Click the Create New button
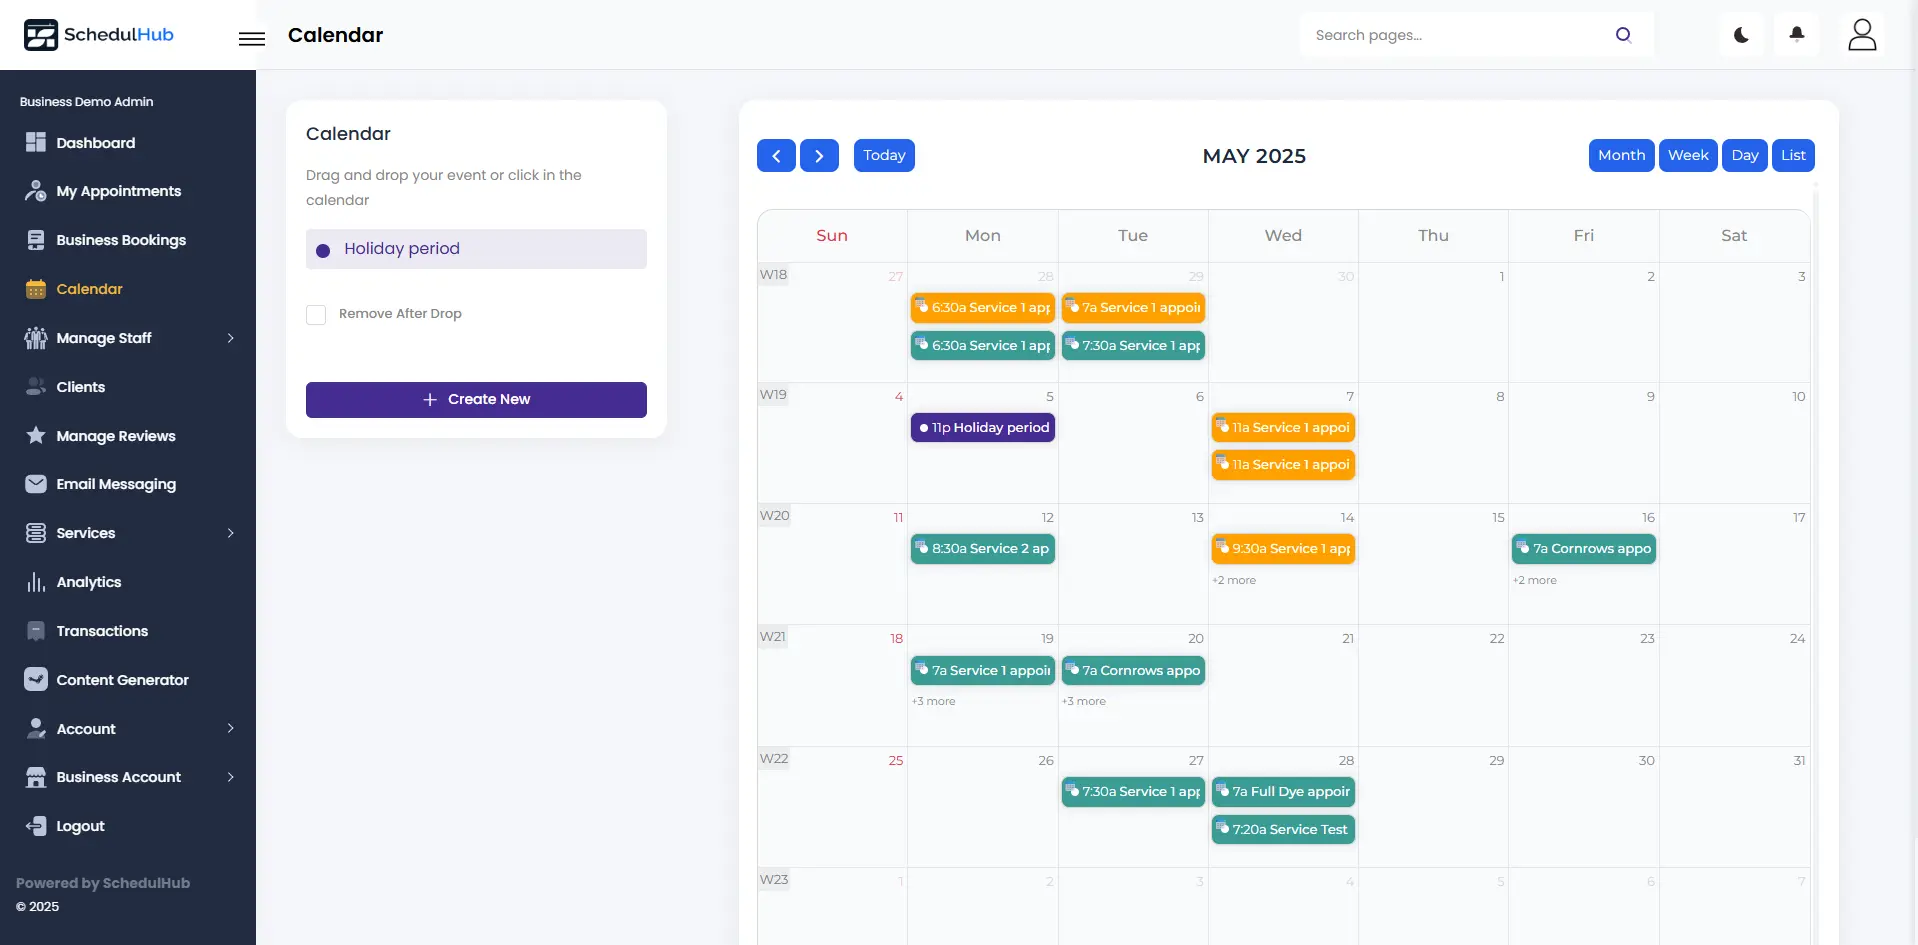1918x945 pixels. point(476,400)
